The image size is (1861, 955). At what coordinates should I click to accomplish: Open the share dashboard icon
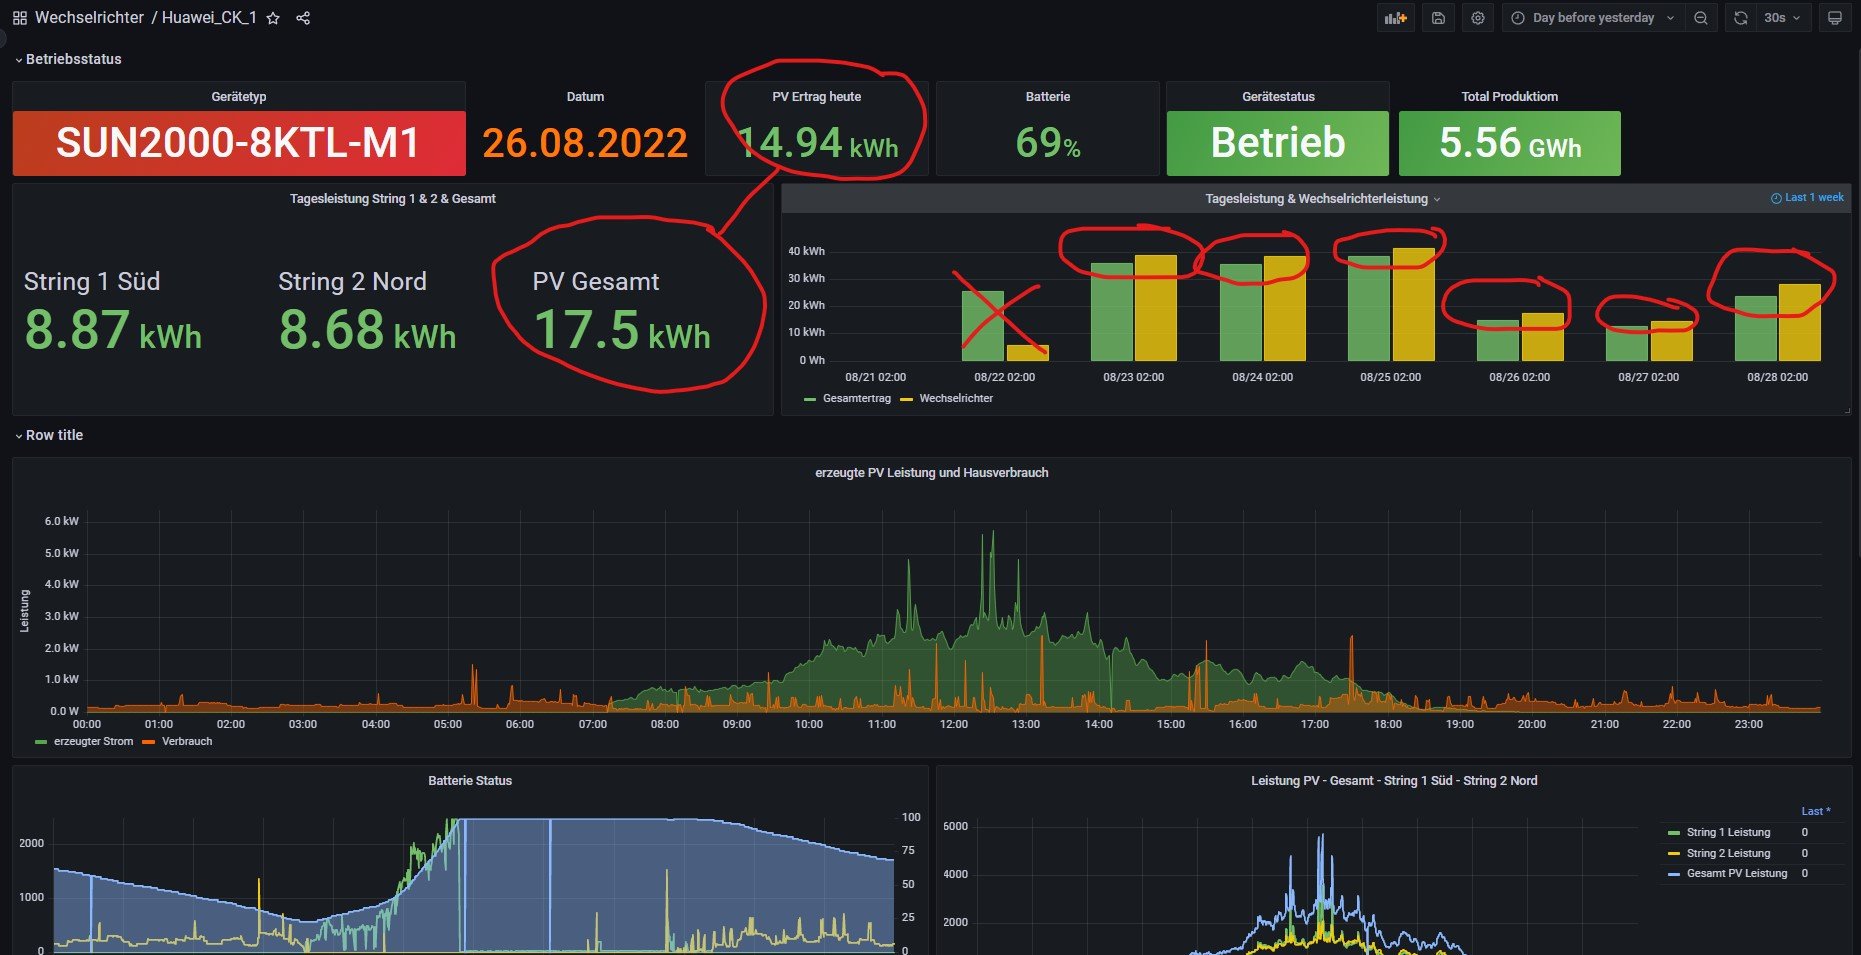[x=303, y=18]
